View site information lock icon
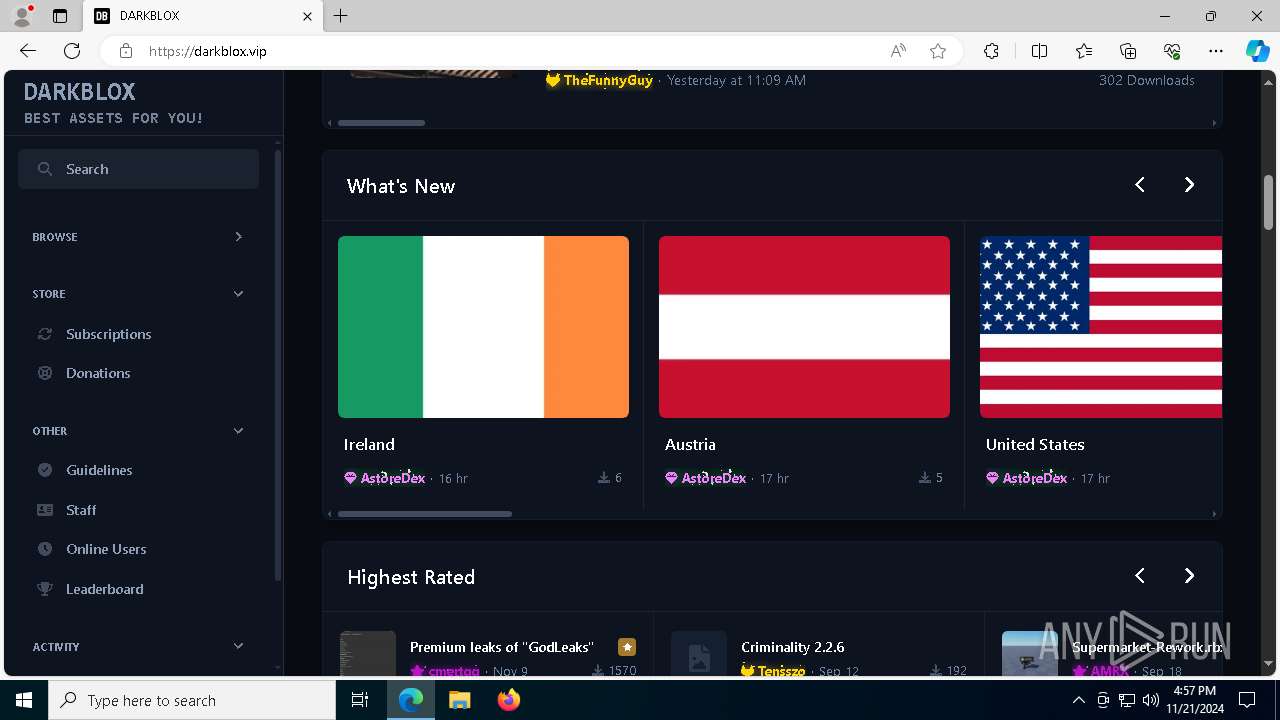 click(x=125, y=51)
